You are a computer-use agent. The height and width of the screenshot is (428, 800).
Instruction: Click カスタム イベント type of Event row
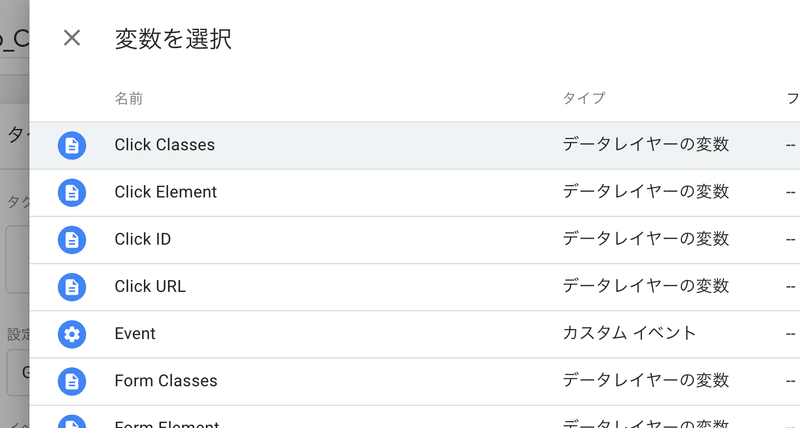629,333
